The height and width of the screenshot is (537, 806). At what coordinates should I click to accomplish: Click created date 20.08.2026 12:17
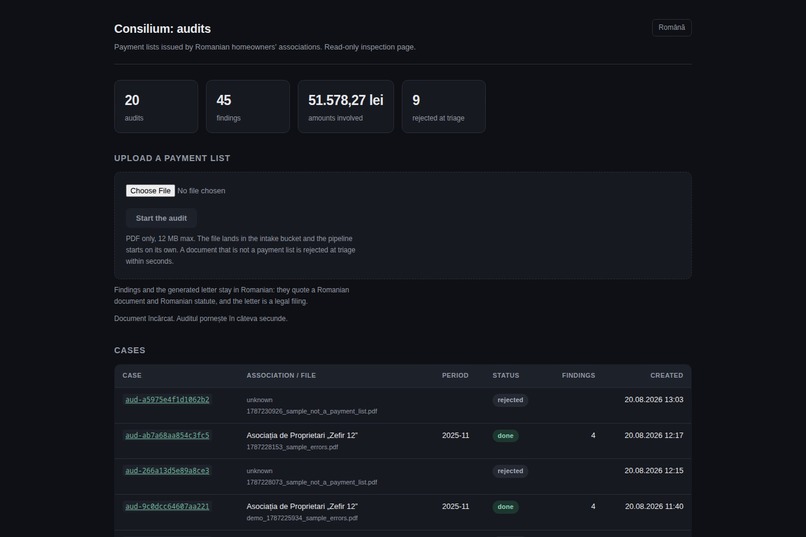pyautogui.click(x=654, y=435)
